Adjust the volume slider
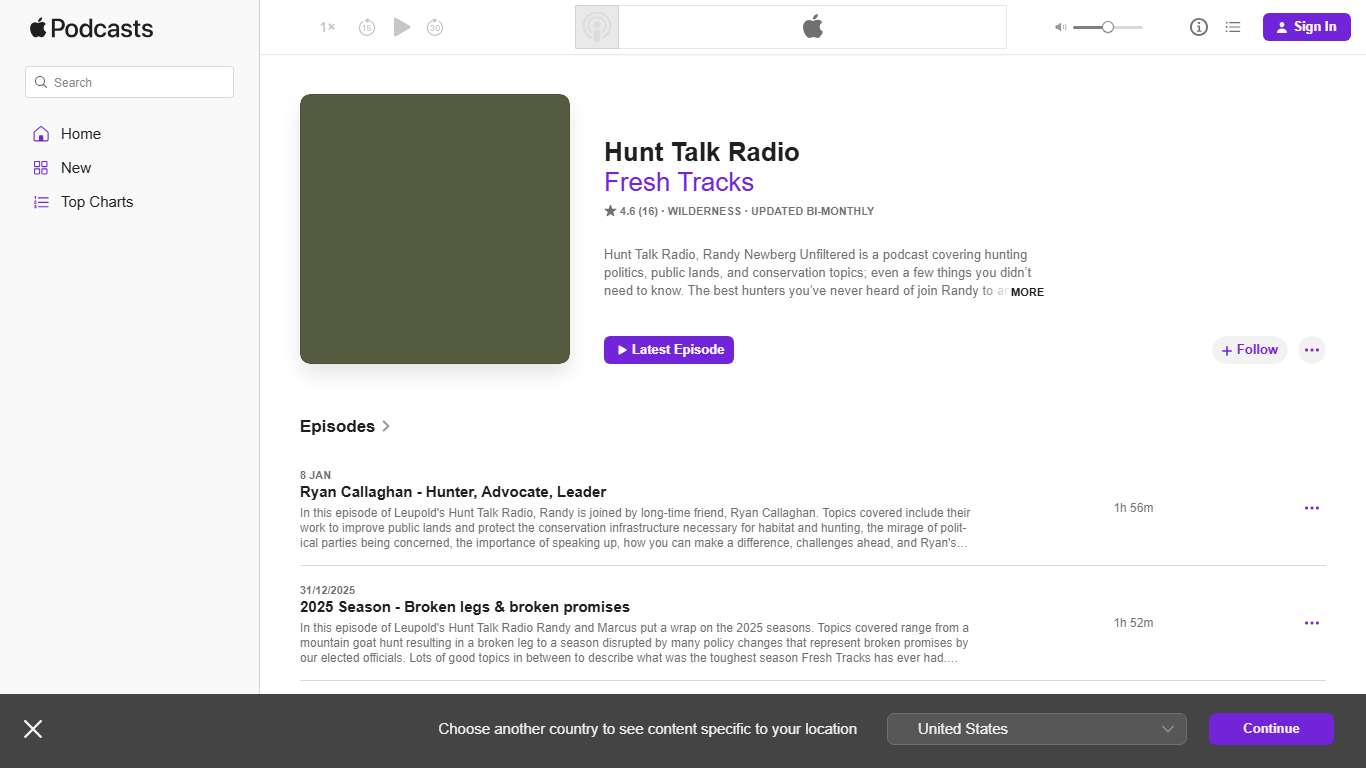 click(x=1107, y=27)
